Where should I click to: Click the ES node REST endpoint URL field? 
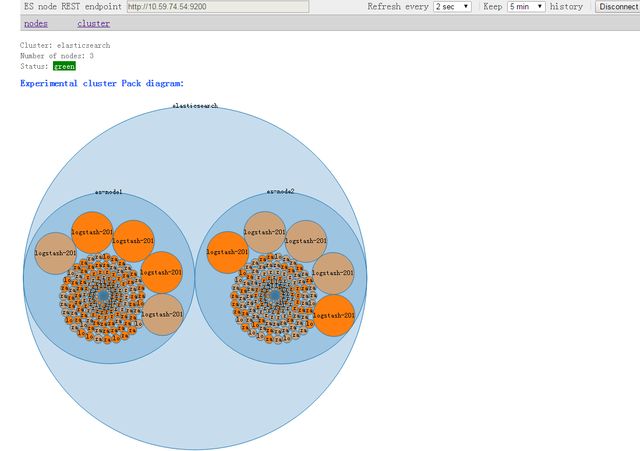218,7
